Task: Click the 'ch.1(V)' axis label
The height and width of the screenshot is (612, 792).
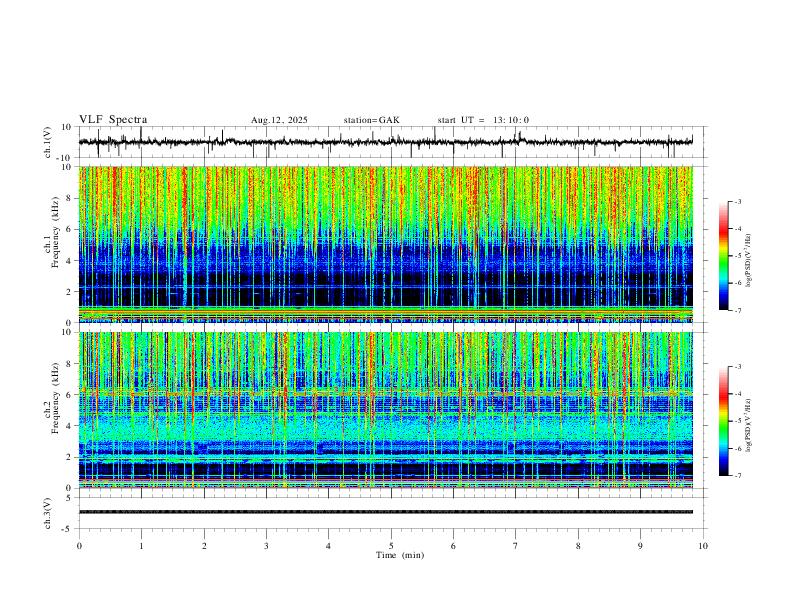Action: (x=48, y=142)
